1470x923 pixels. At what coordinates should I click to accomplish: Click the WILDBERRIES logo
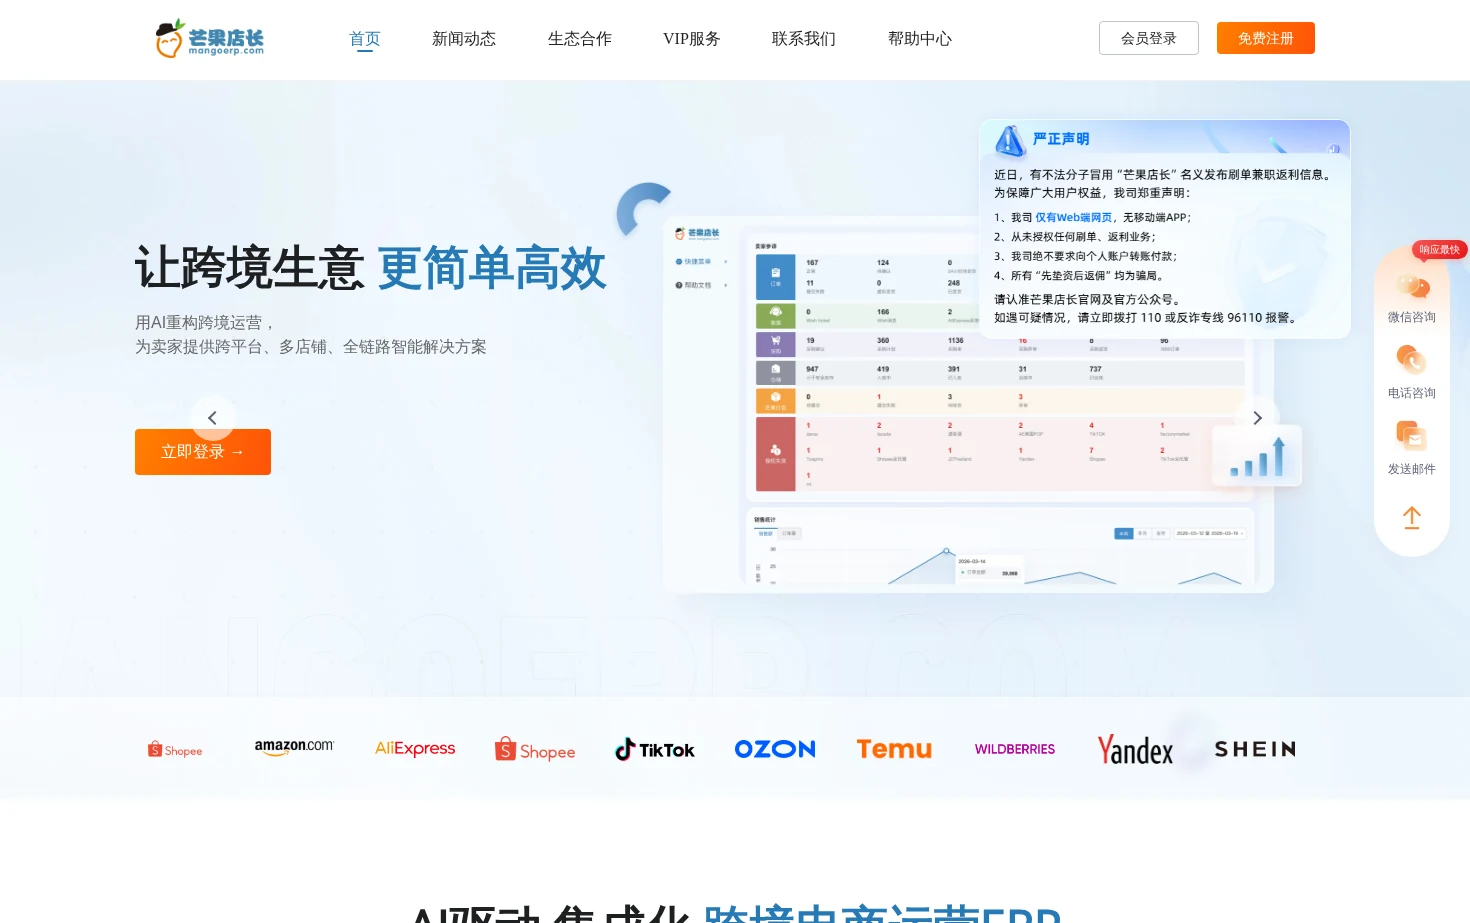pyautogui.click(x=1015, y=749)
